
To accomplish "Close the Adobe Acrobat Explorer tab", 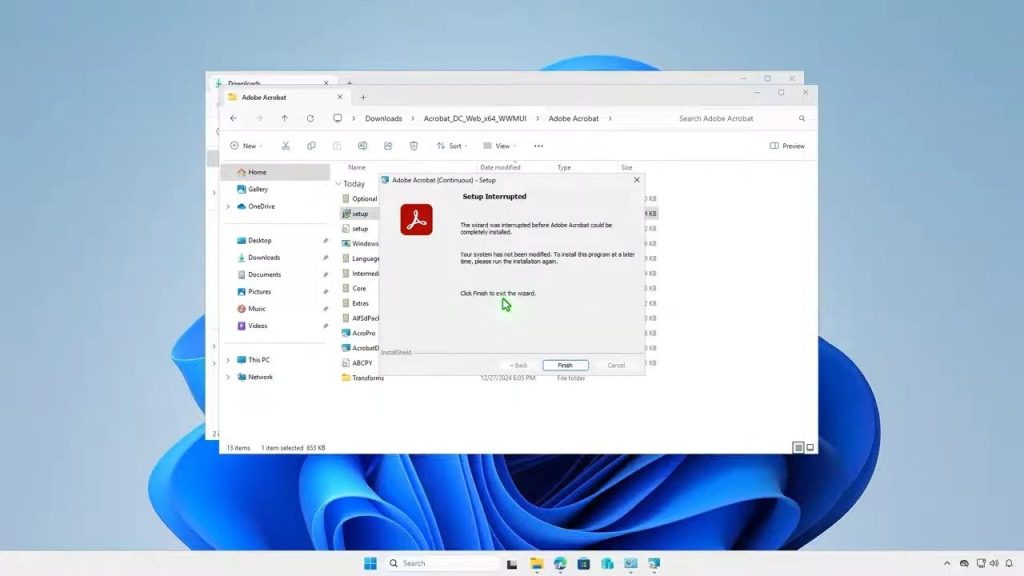I will (x=340, y=97).
